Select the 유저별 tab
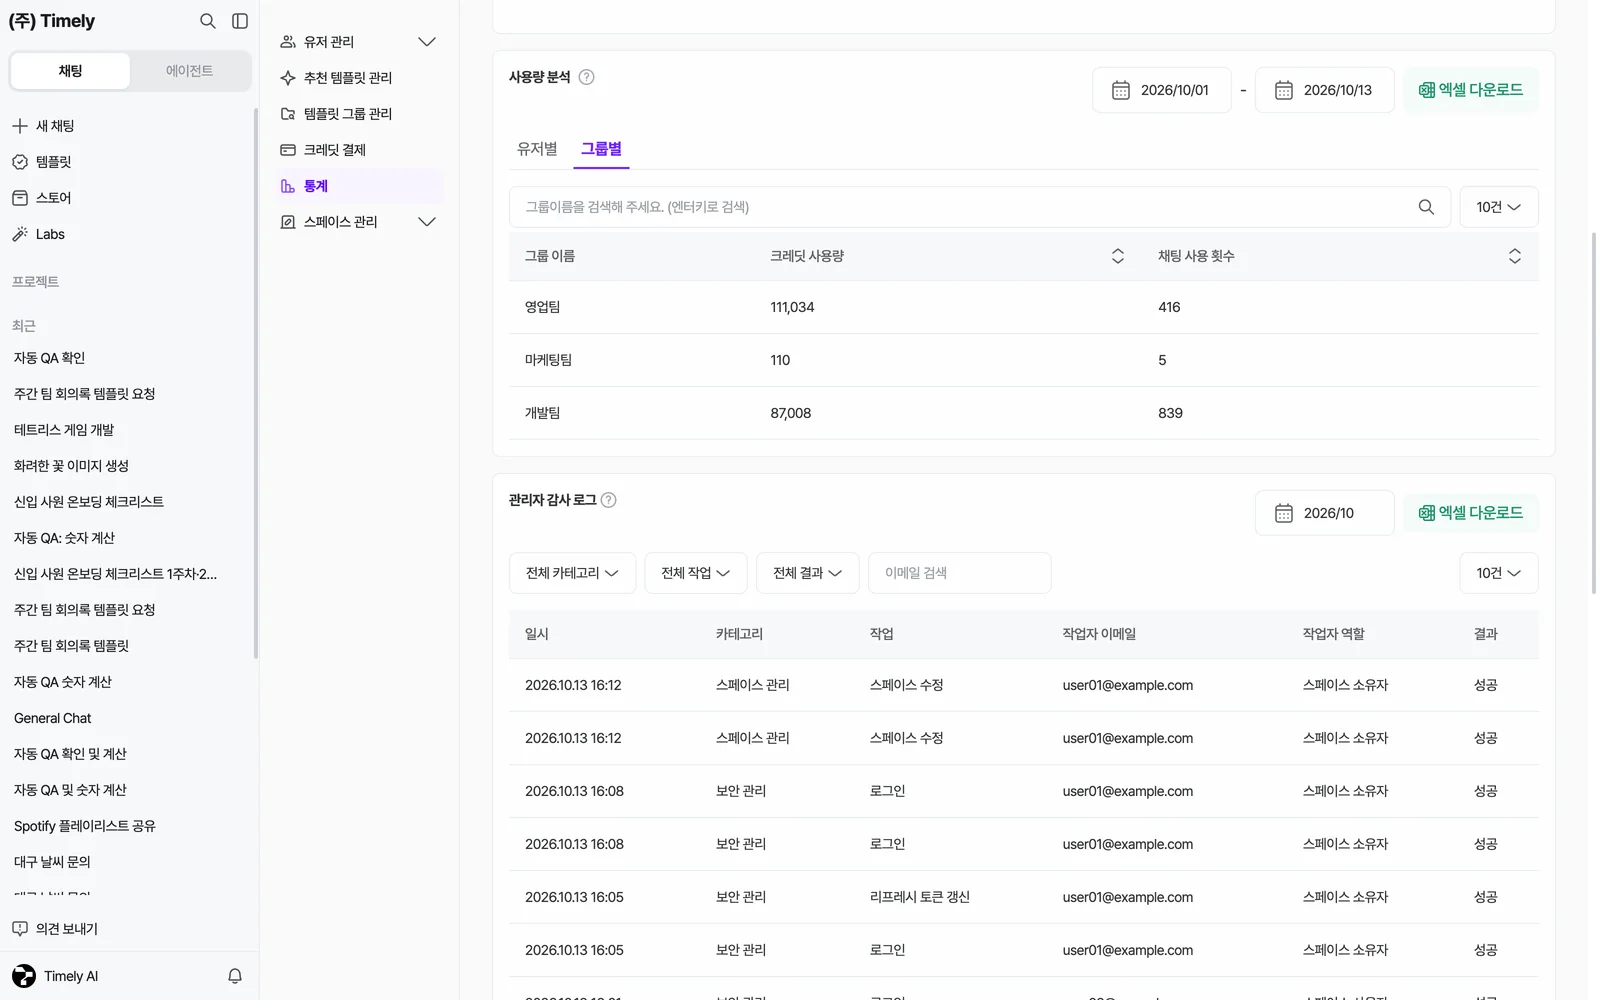 537,149
